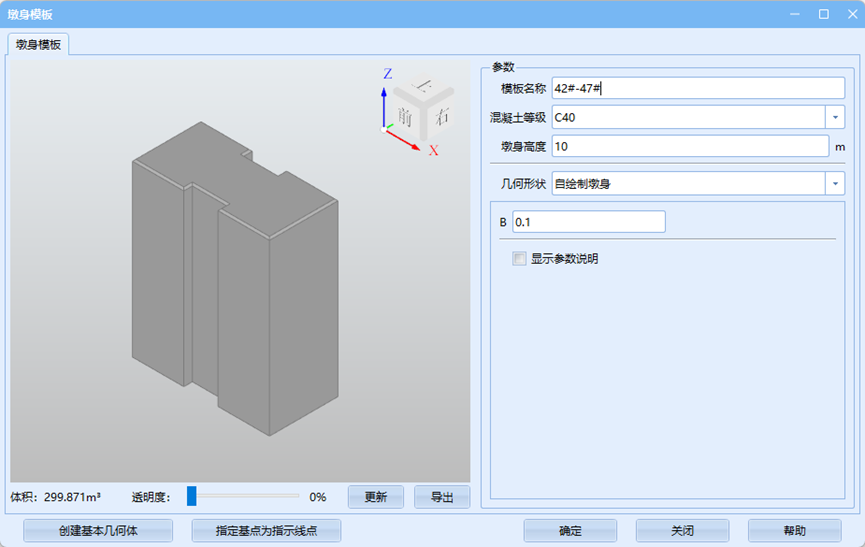Click the top face (上) of the view cube

point(422,87)
